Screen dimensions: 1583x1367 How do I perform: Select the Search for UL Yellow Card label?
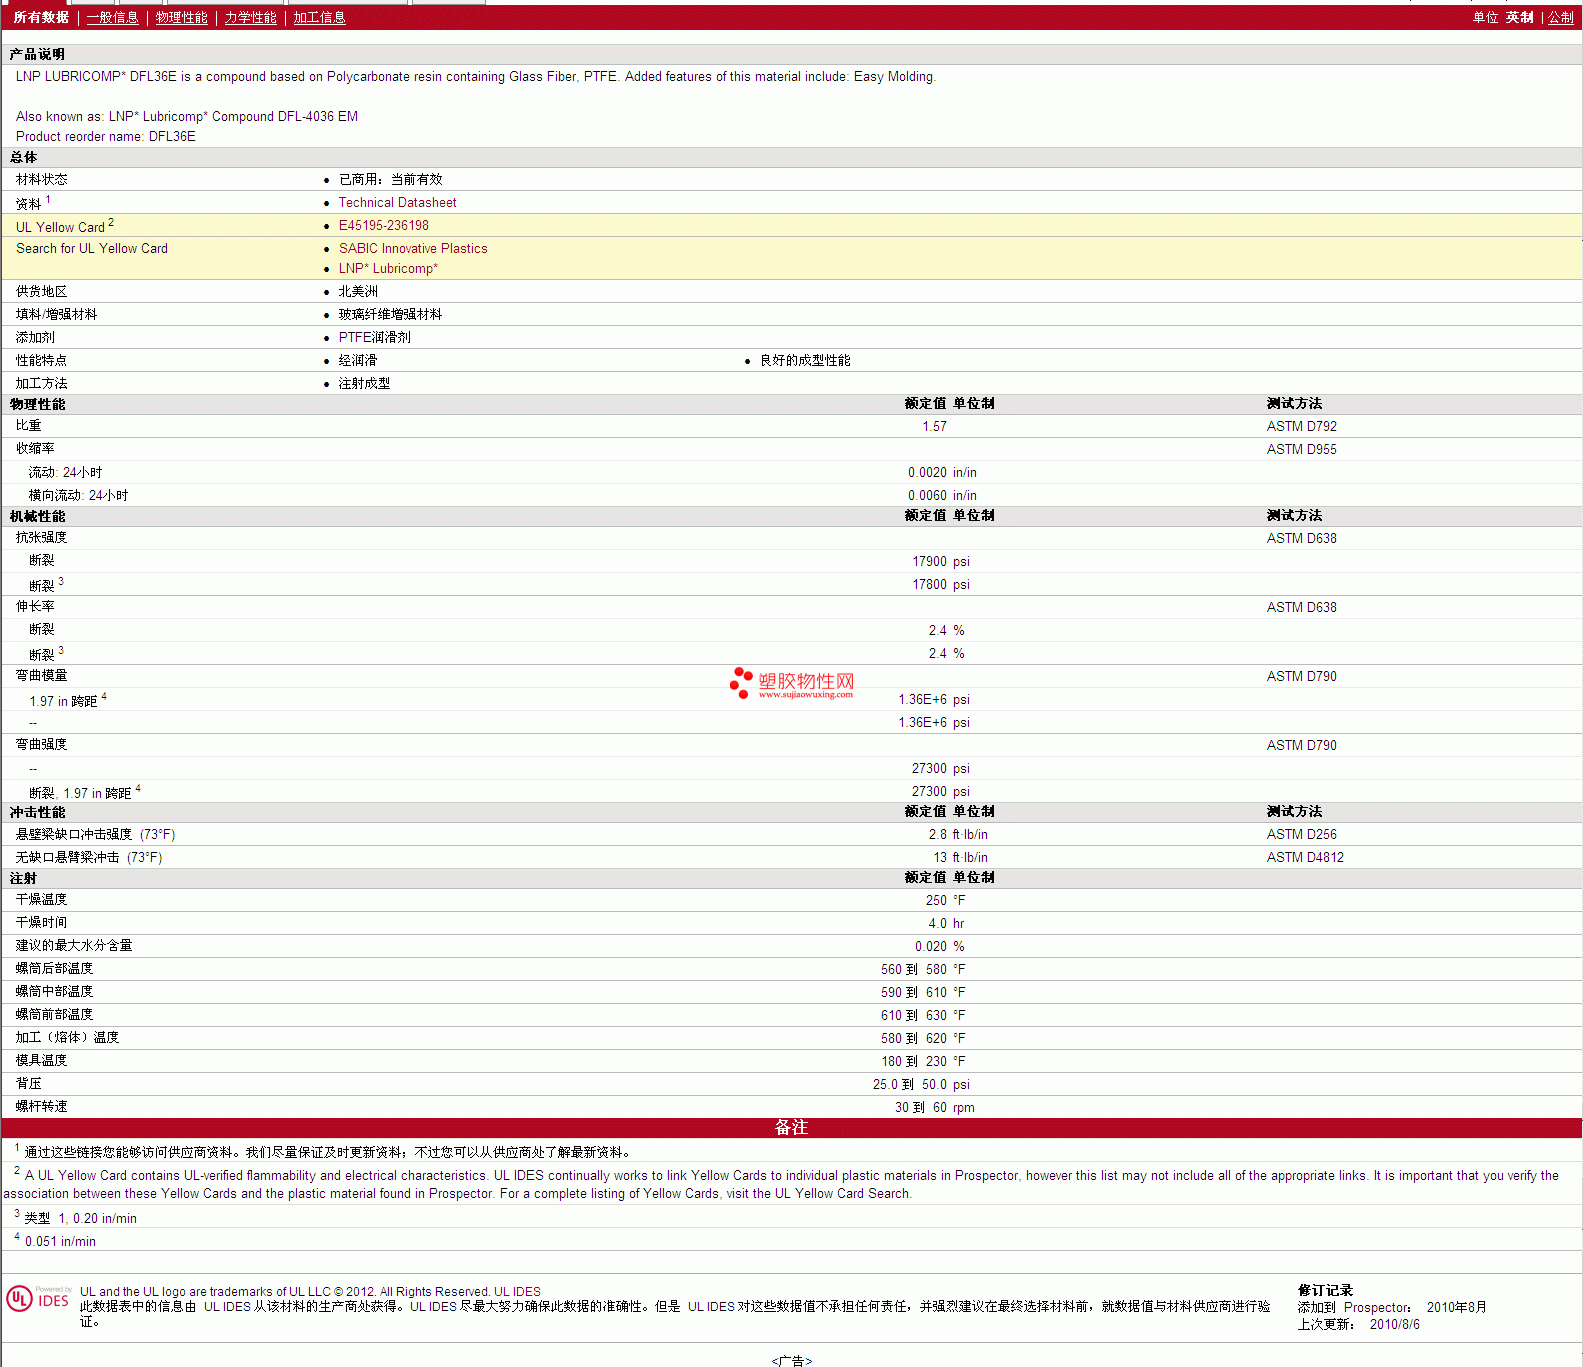click(x=92, y=249)
